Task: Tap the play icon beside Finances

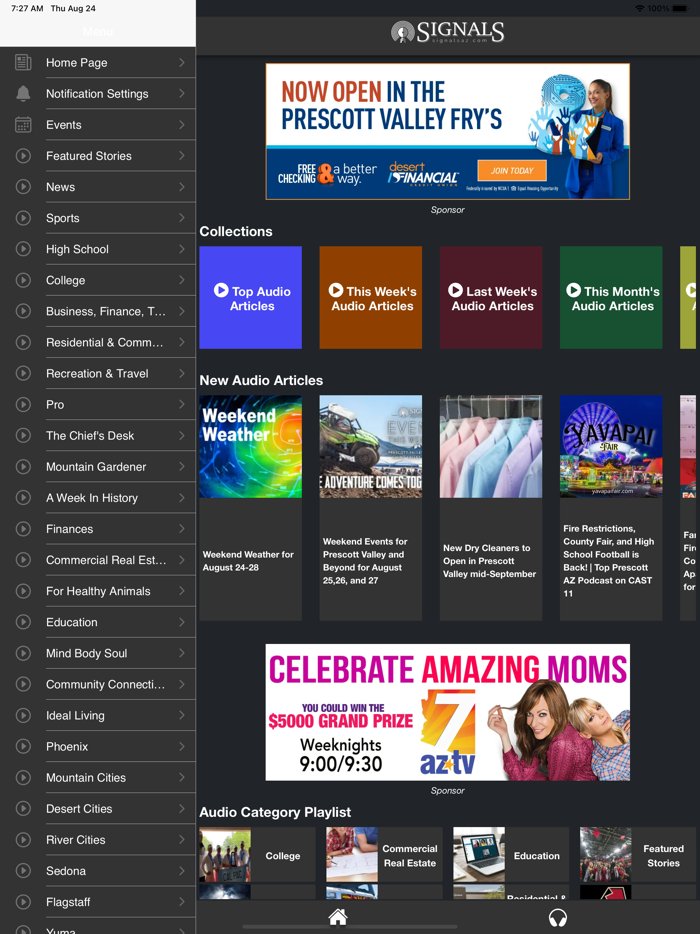Action: 23,529
